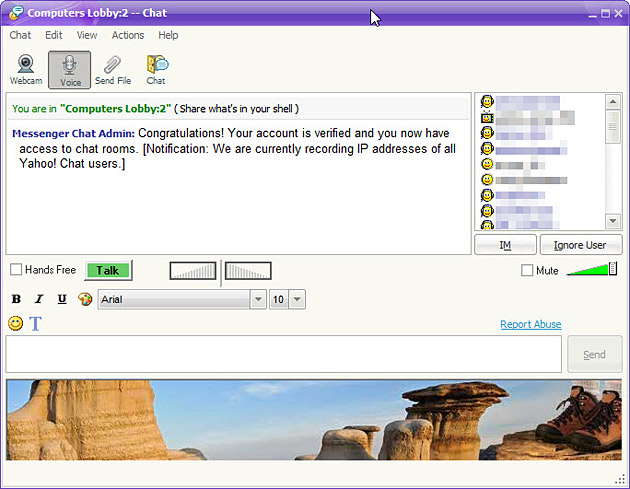Open the Actions menu
The height and width of the screenshot is (489, 630).
click(128, 35)
